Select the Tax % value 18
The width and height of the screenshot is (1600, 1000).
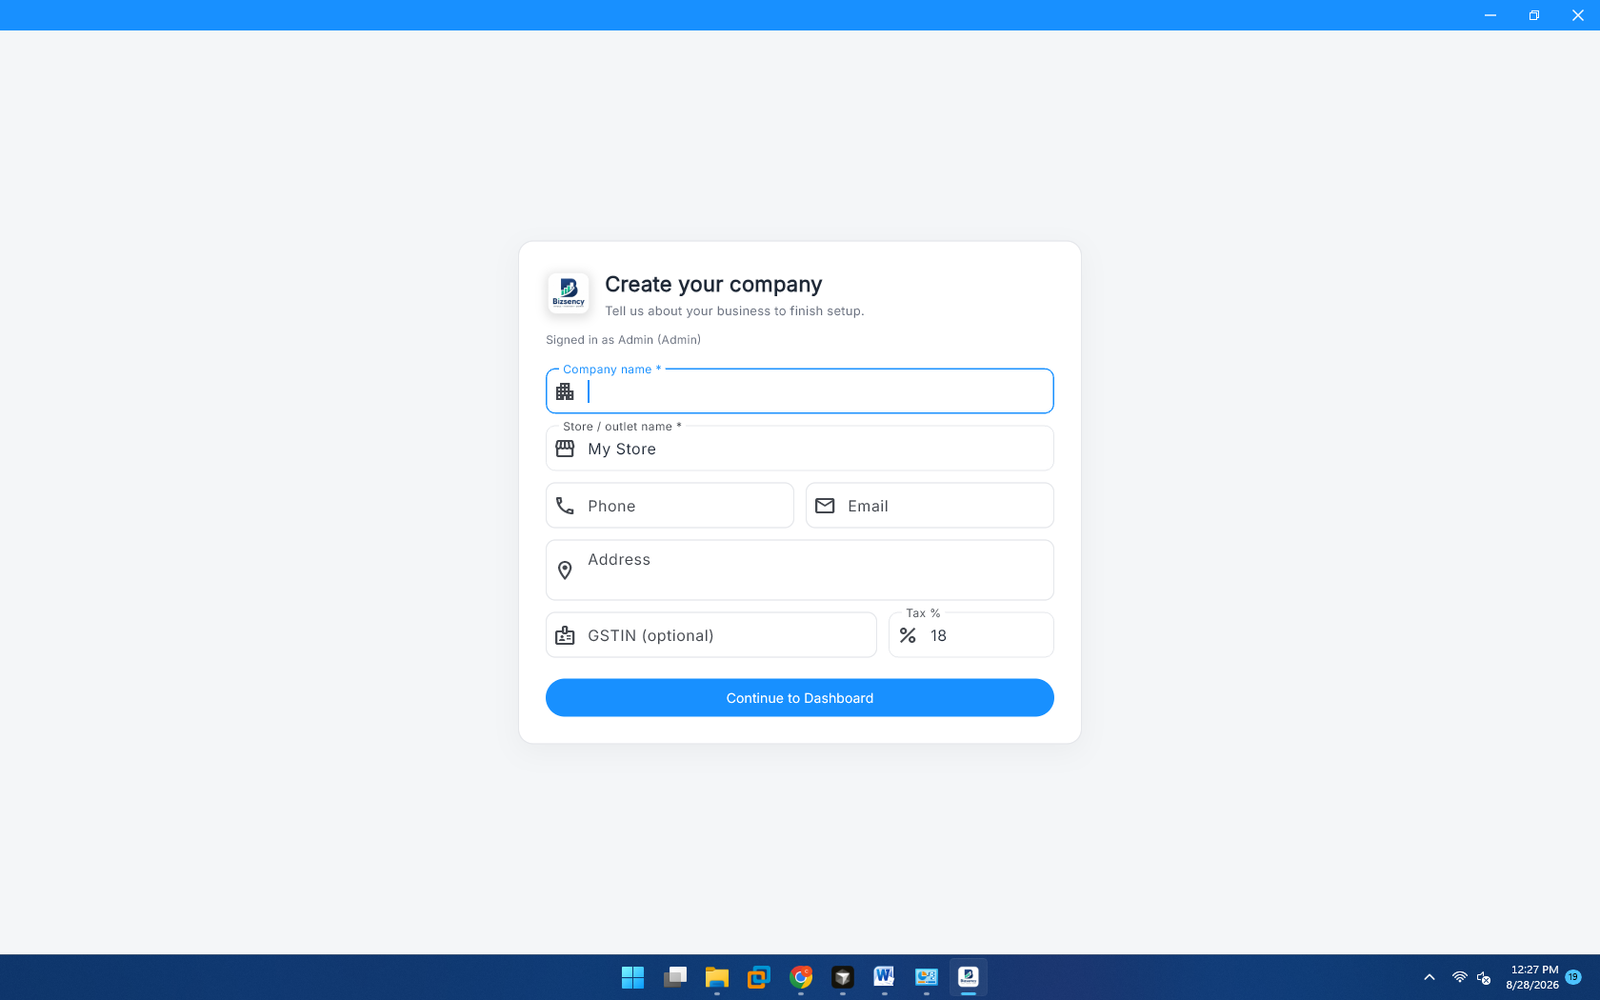click(x=938, y=636)
